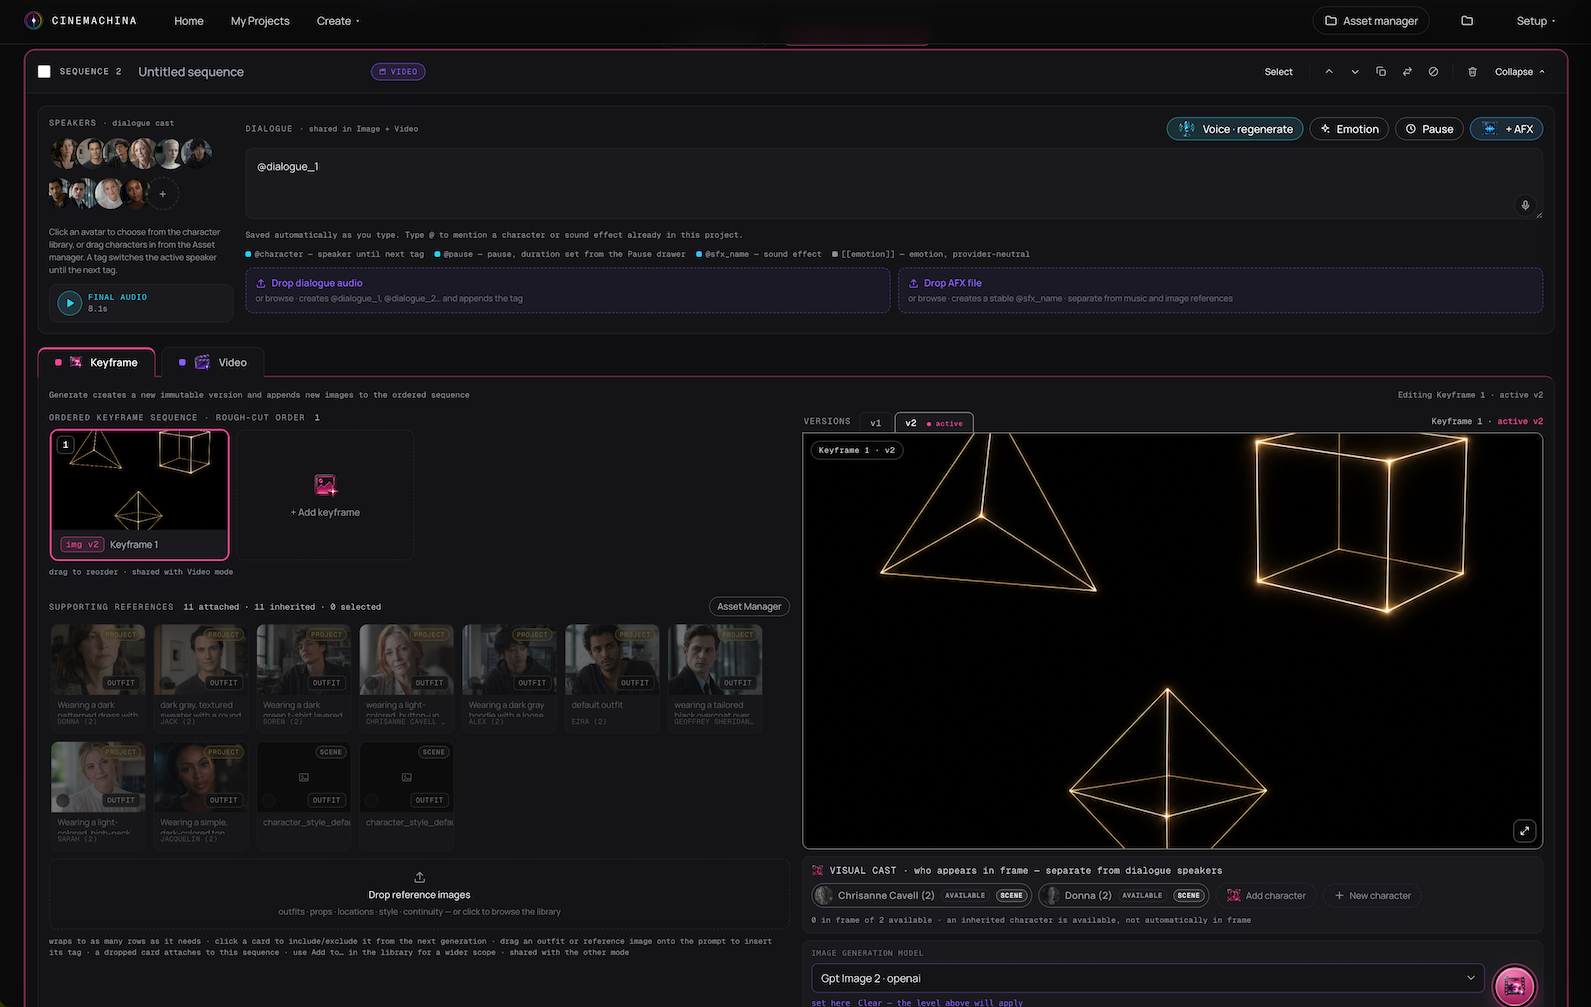Open the Create dropdown menu
The width and height of the screenshot is (1591, 1007).
(x=338, y=21)
